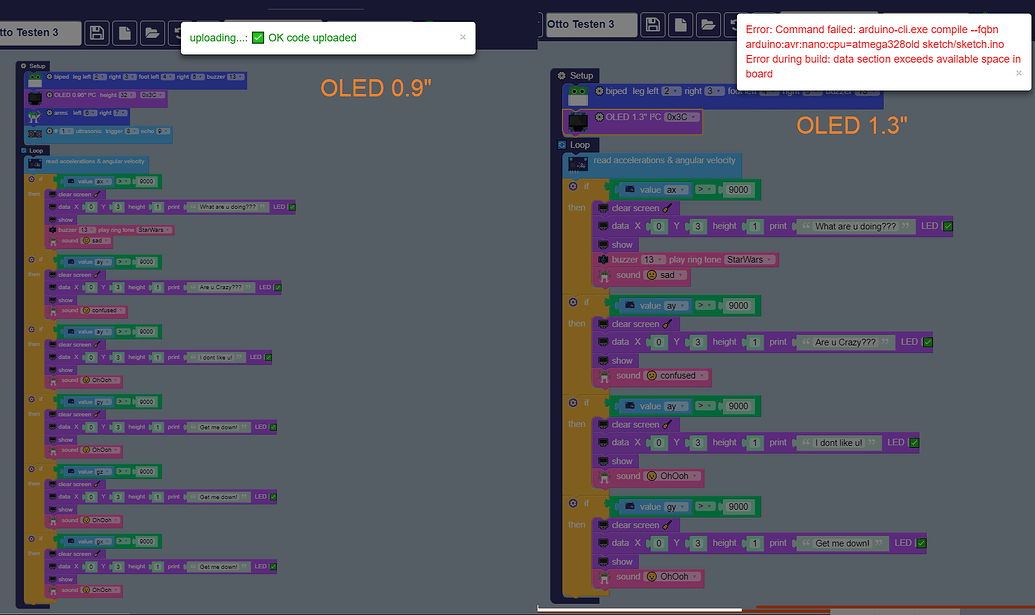This screenshot has width=1035, height=615.
Task: Toggle LED checkbox on right 'Get me down!' row
Action: pyautogui.click(x=921, y=543)
